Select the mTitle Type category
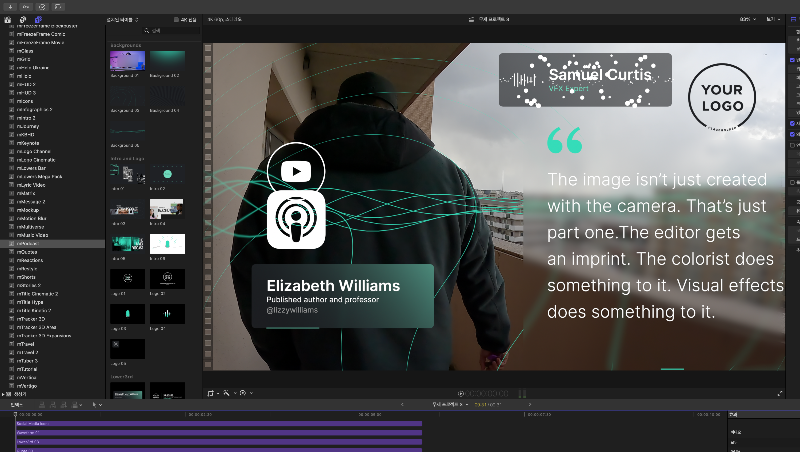The height and width of the screenshot is (452, 800). point(30,302)
